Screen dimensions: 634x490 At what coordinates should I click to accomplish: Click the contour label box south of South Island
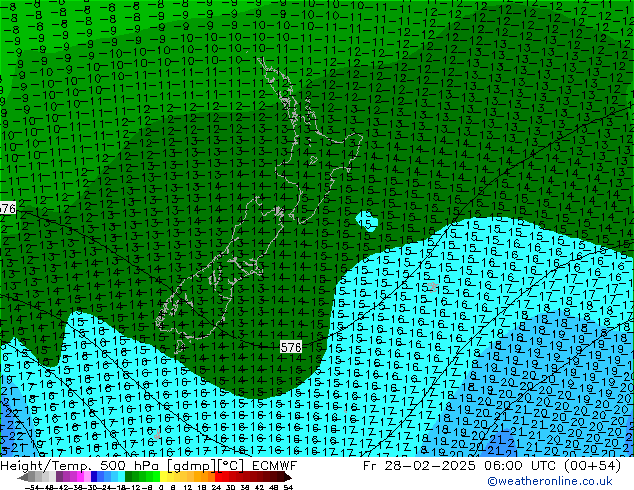point(291,346)
